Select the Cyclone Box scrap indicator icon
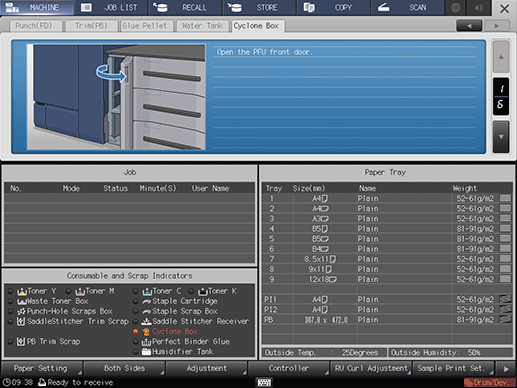Viewport: 517px width, 388px height. point(146,331)
